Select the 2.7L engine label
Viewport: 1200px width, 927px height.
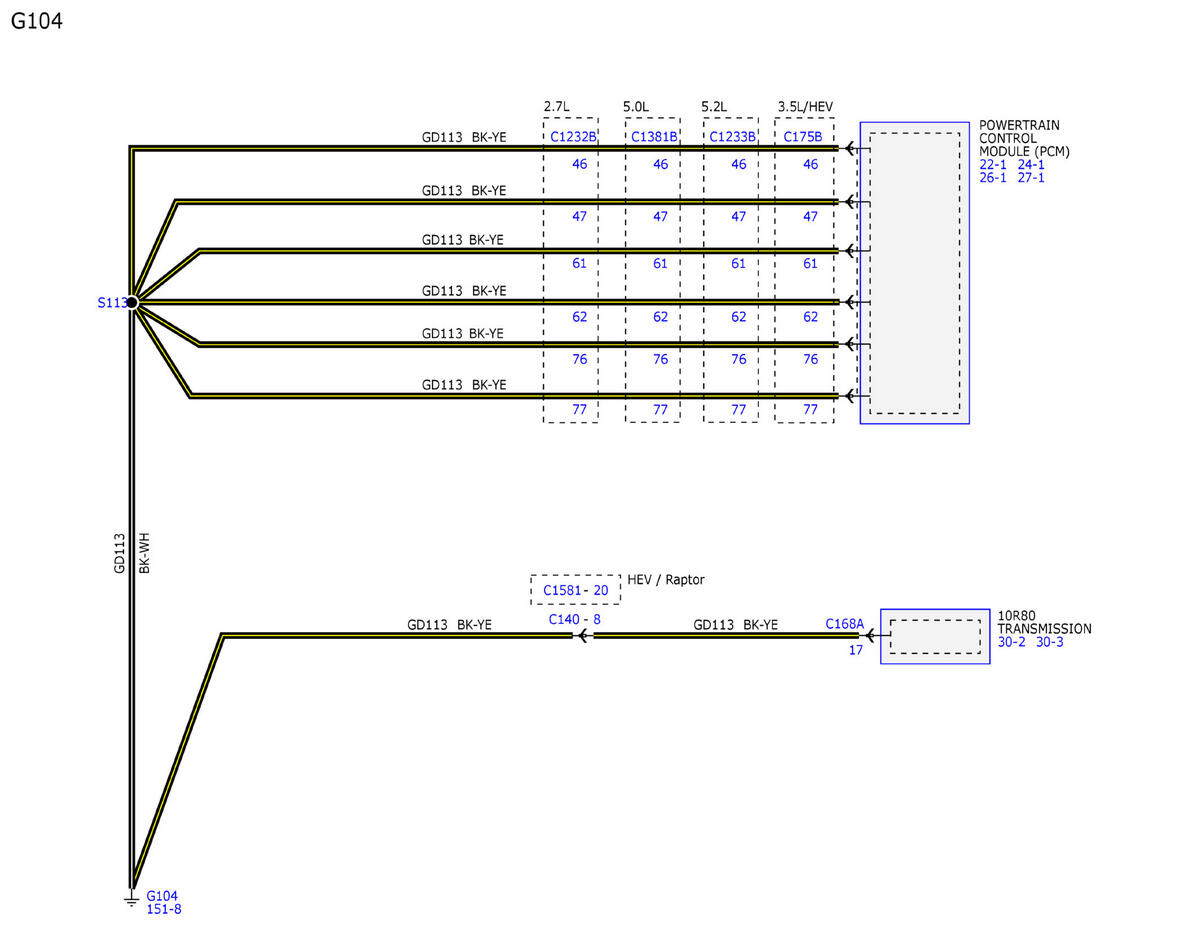click(557, 106)
